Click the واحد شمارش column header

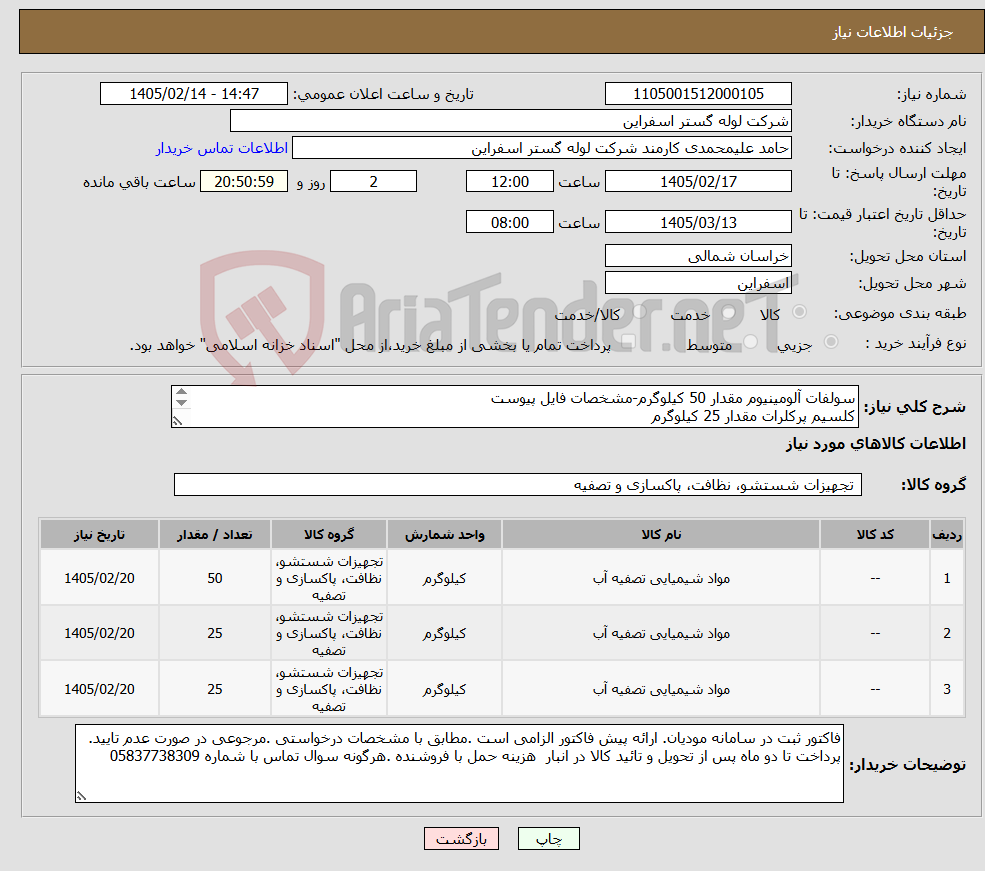click(x=444, y=534)
